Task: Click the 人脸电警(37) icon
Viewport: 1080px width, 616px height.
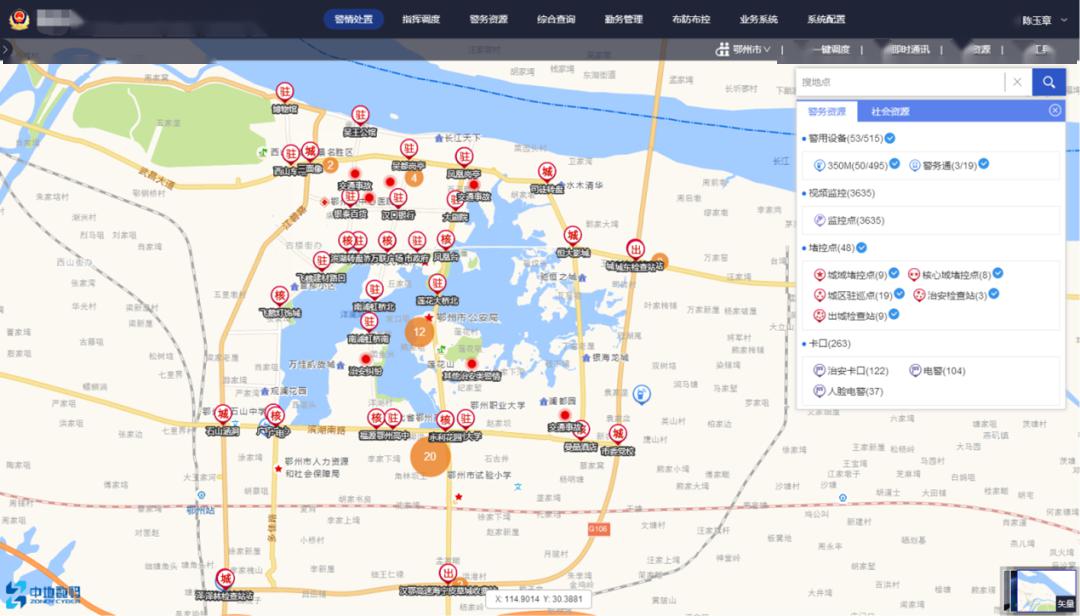Action: 819,391
